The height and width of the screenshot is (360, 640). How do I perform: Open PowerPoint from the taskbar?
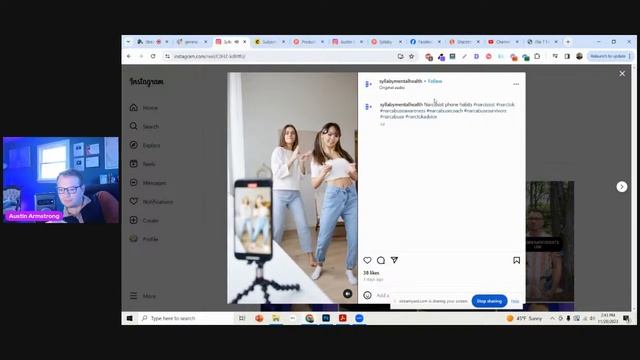pos(259,318)
